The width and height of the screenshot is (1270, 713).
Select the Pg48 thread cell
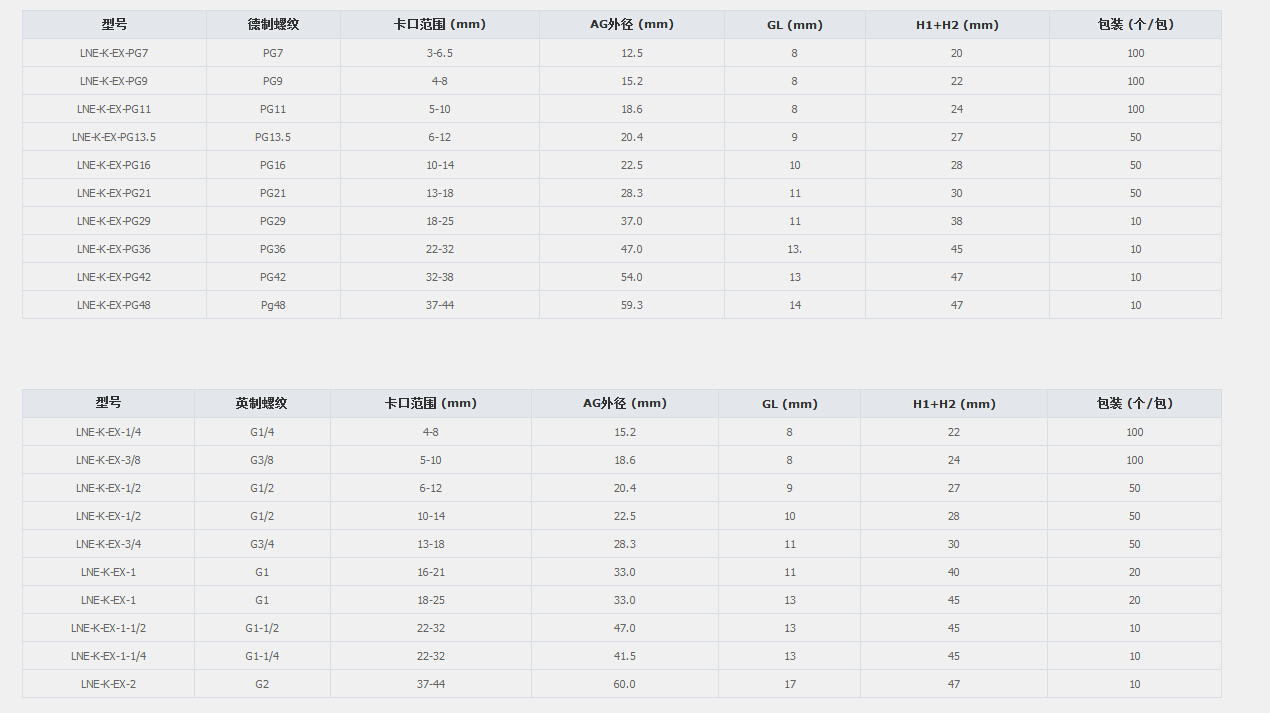pyautogui.click(x=273, y=305)
